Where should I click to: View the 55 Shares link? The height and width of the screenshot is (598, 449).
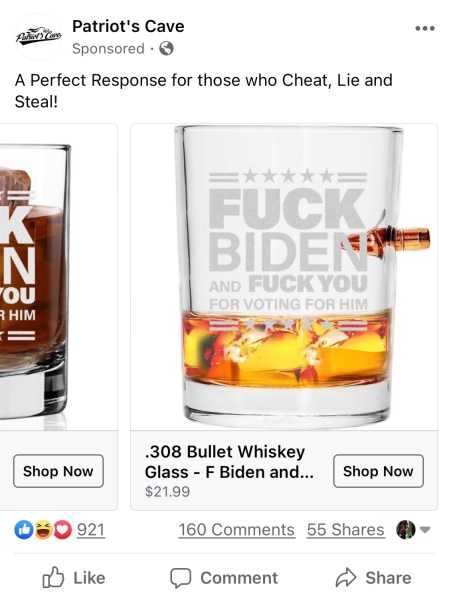tap(346, 530)
